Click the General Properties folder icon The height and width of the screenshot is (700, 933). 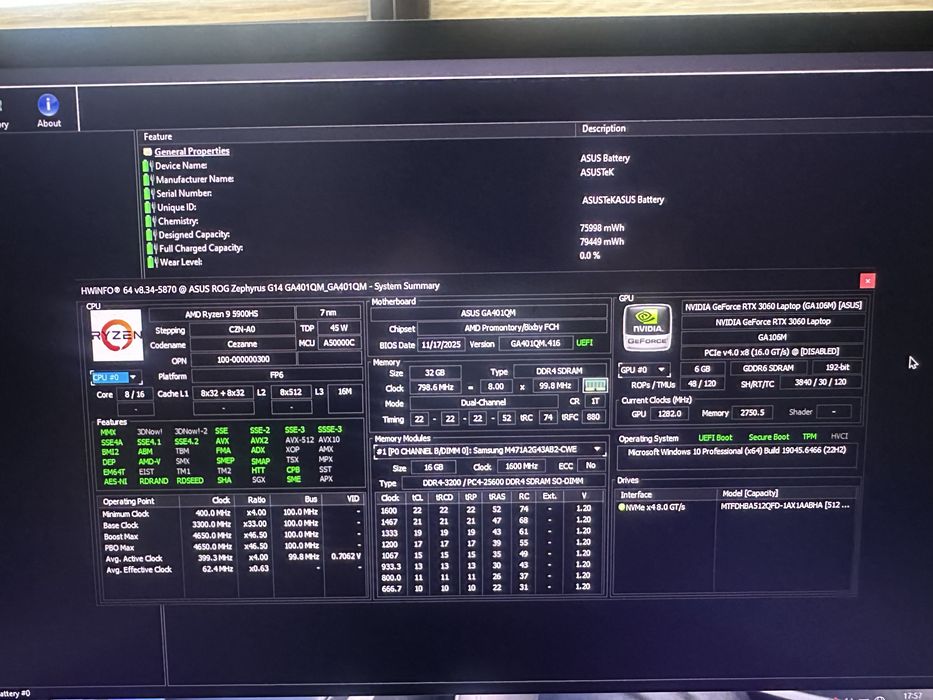(x=147, y=152)
